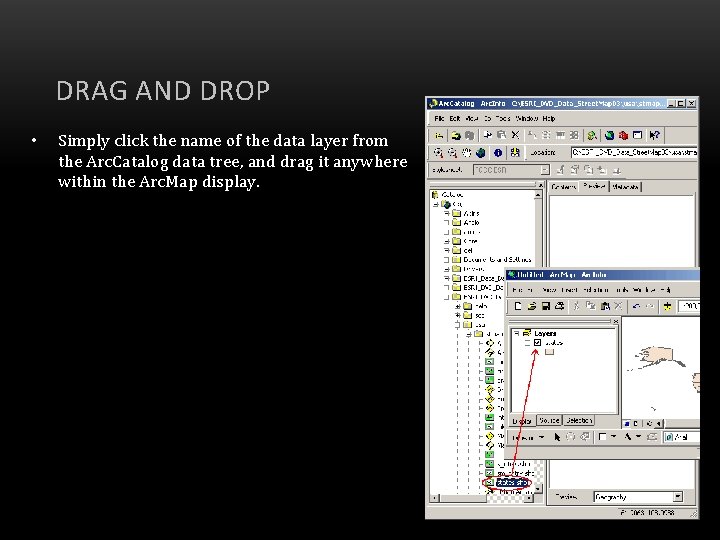Select highlighted states.shp in Catalog tree
Screen dimensions: 720x540
[512, 483]
